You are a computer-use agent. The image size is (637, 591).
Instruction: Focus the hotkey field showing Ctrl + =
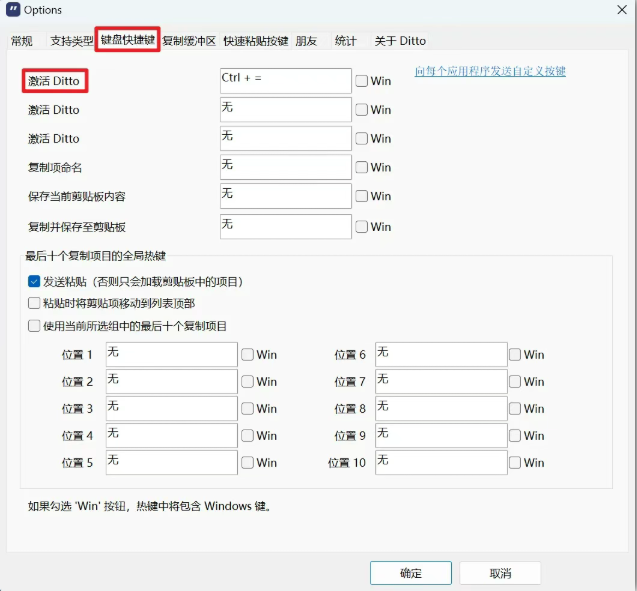pyautogui.click(x=286, y=81)
